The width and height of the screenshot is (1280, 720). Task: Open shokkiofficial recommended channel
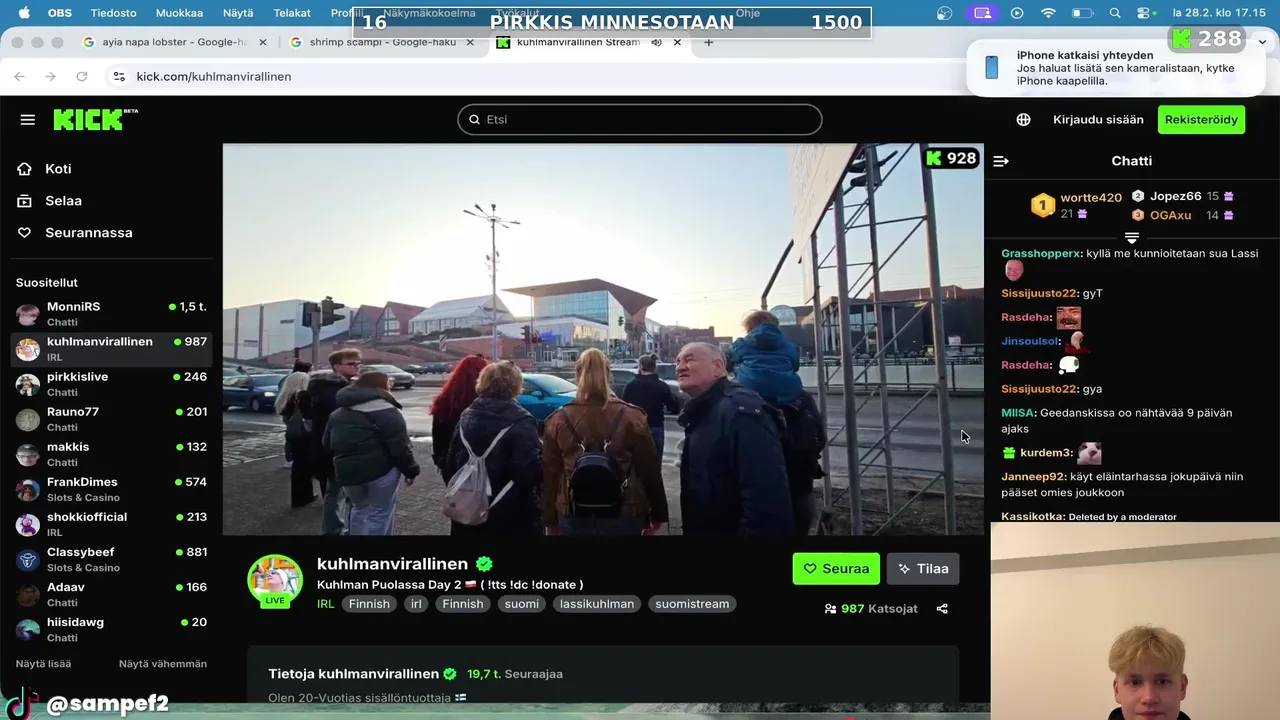click(x=112, y=524)
